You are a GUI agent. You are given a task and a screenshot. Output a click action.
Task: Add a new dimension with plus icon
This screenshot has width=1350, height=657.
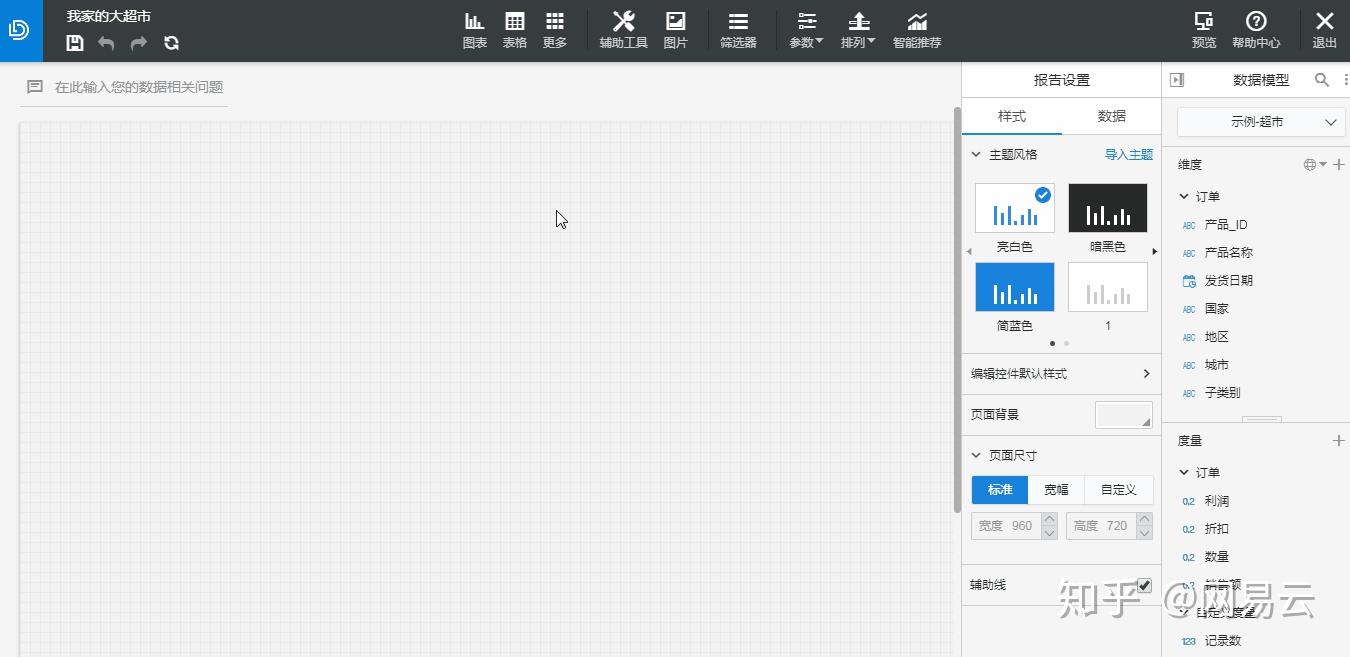[1339, 165]
